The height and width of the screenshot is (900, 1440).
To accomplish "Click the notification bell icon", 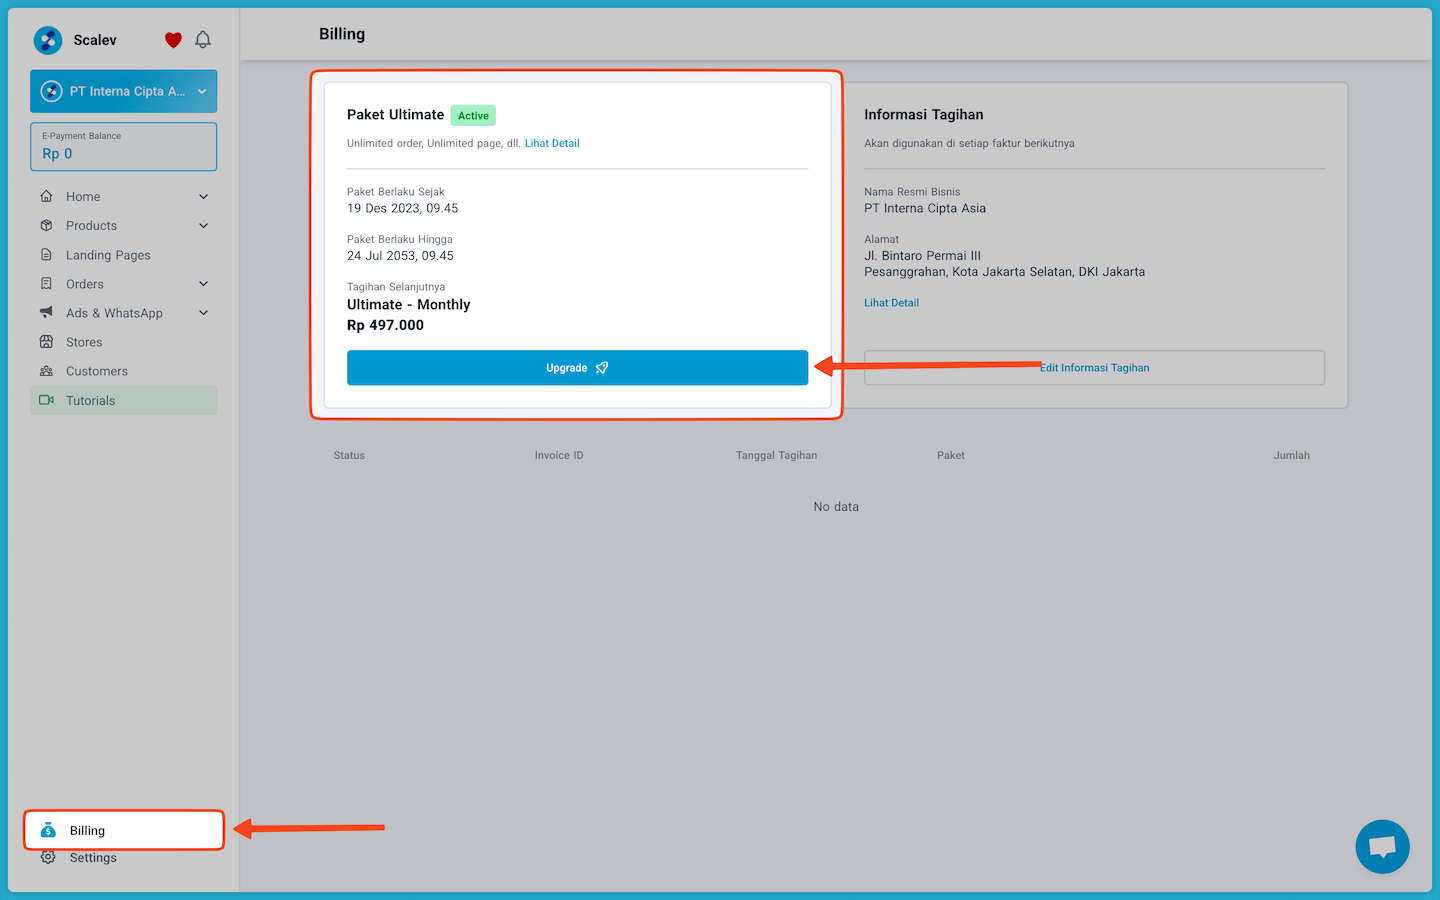I will click(x=203, y=39).
